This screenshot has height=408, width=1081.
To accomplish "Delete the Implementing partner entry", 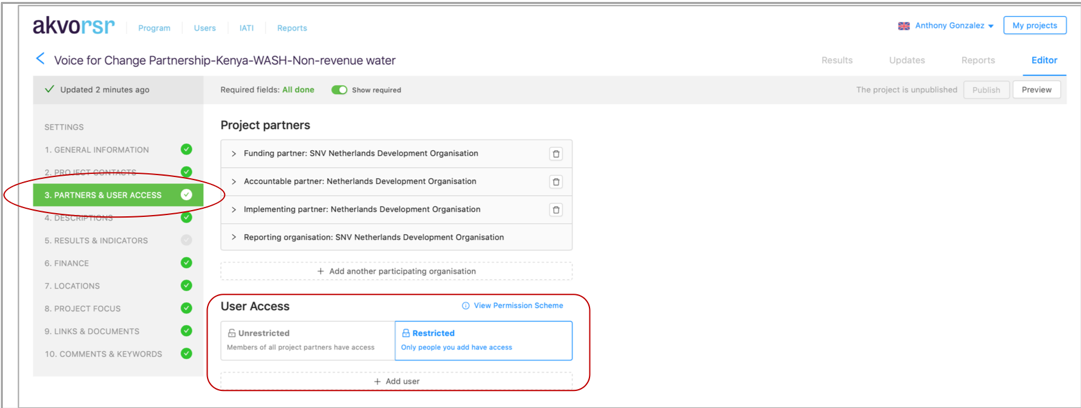I will point(556,210).
